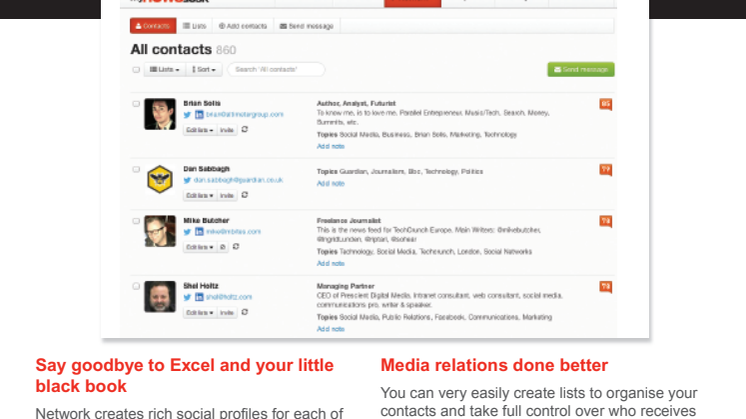Open Shel Holtz contact name
The height and width of the screenshot is (419, 746).
(x=201, y=286)
